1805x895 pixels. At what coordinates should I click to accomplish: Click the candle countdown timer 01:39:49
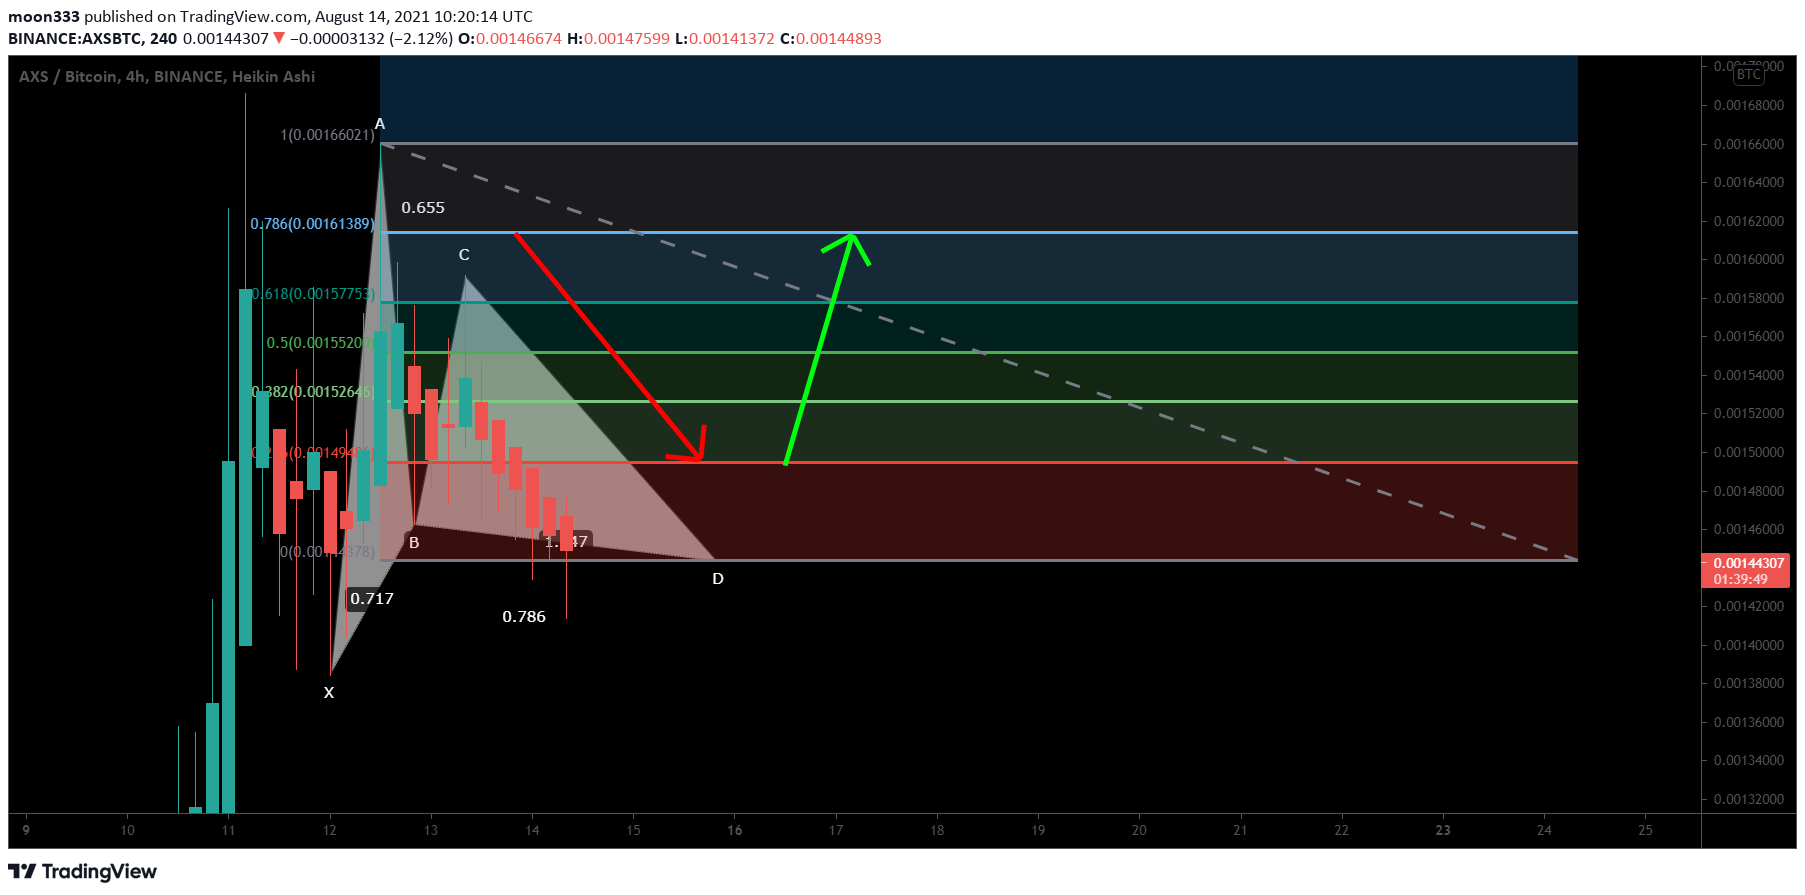click(x=1741, y=579)
